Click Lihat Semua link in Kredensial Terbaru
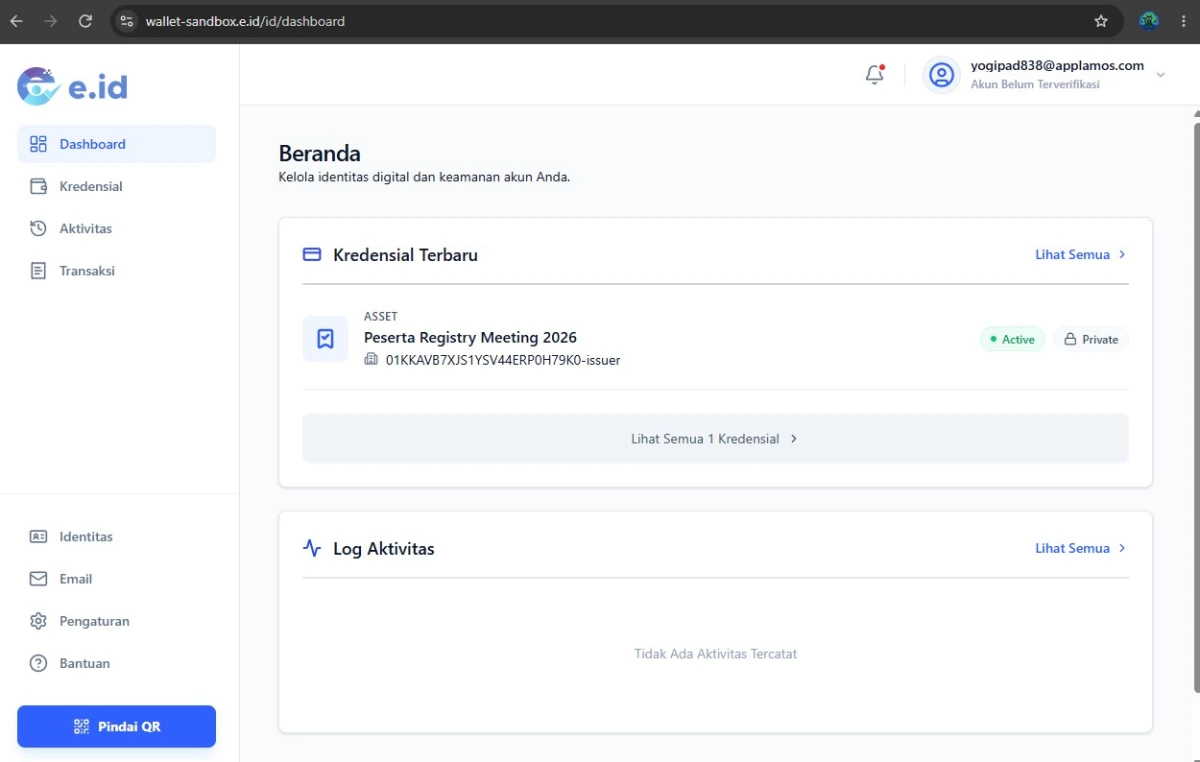This screenshot has width=1200, height=762. (x=1081, y=255)
